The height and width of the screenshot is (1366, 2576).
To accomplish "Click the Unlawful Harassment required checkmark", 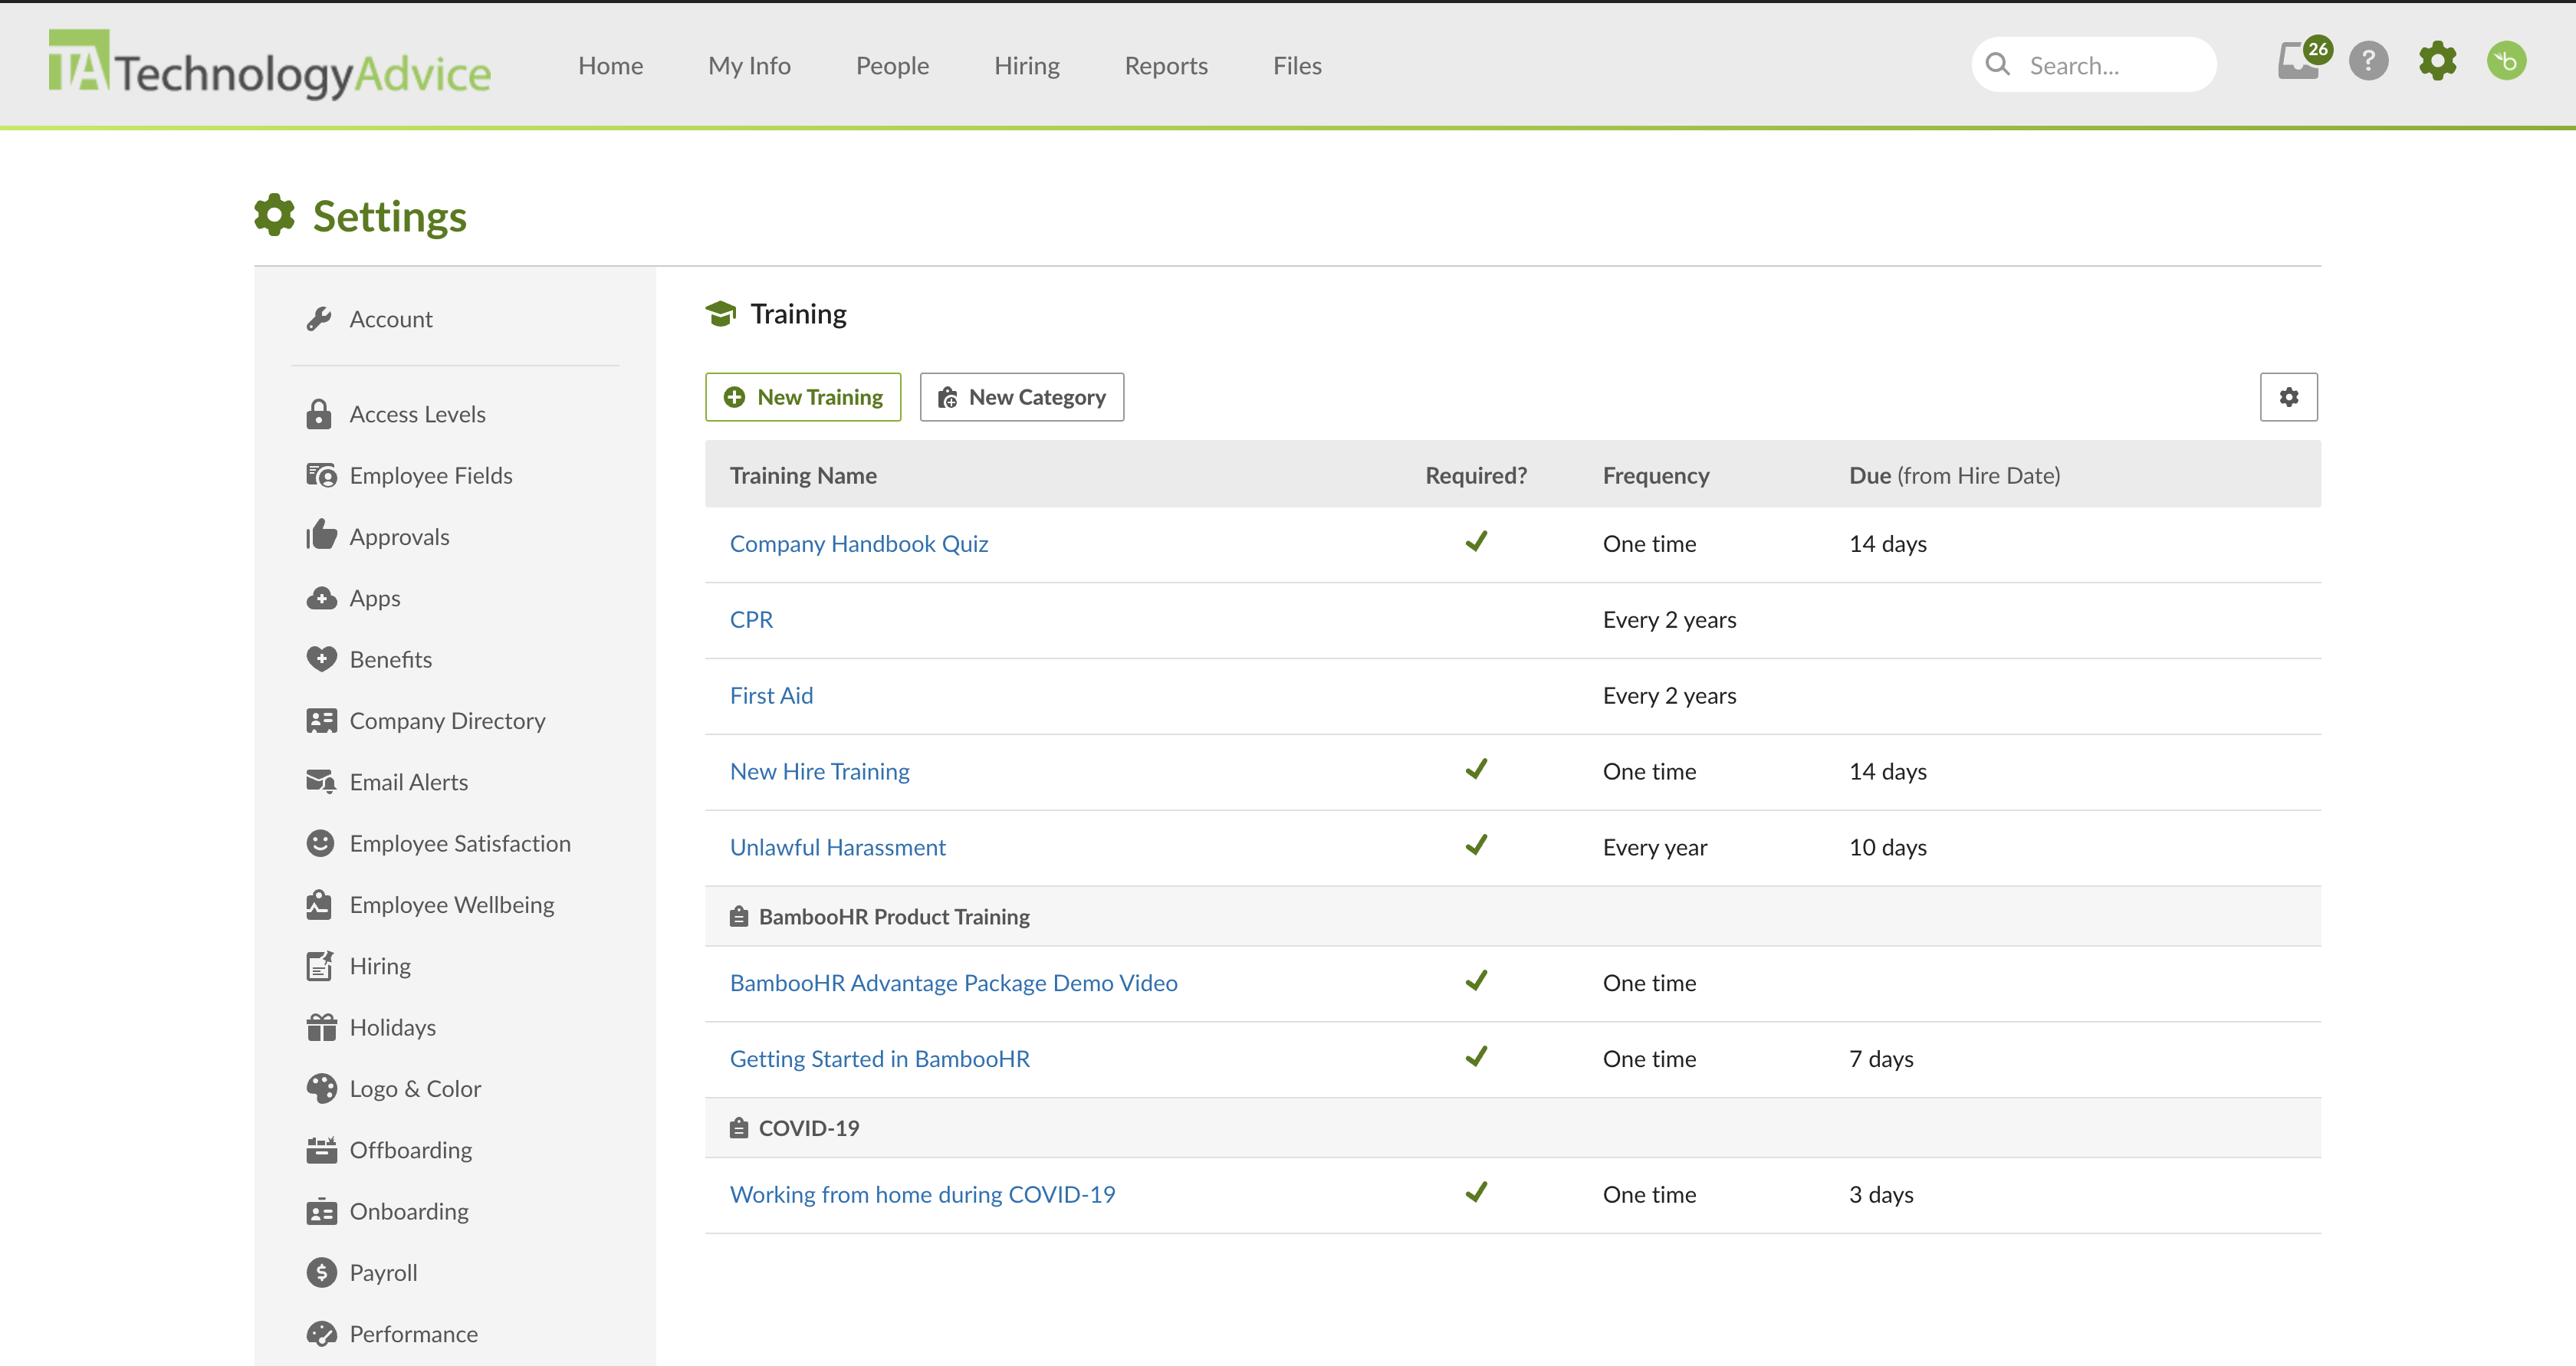I will pyautogui.click(x=1475, y=845).
